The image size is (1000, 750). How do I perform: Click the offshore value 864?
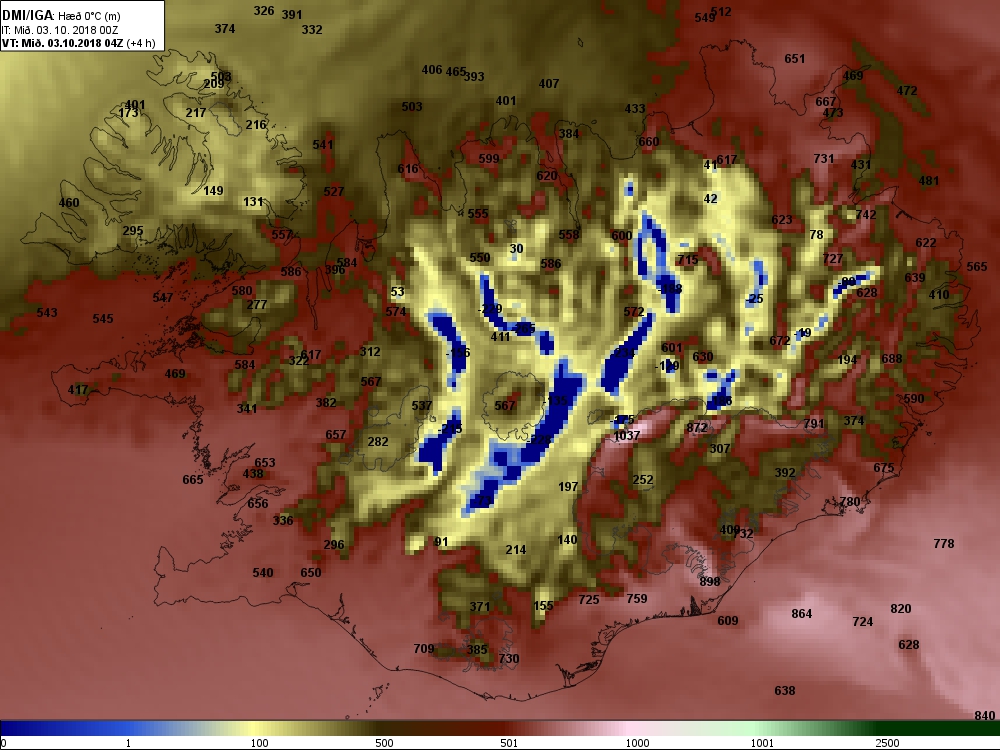pos(802,614)
